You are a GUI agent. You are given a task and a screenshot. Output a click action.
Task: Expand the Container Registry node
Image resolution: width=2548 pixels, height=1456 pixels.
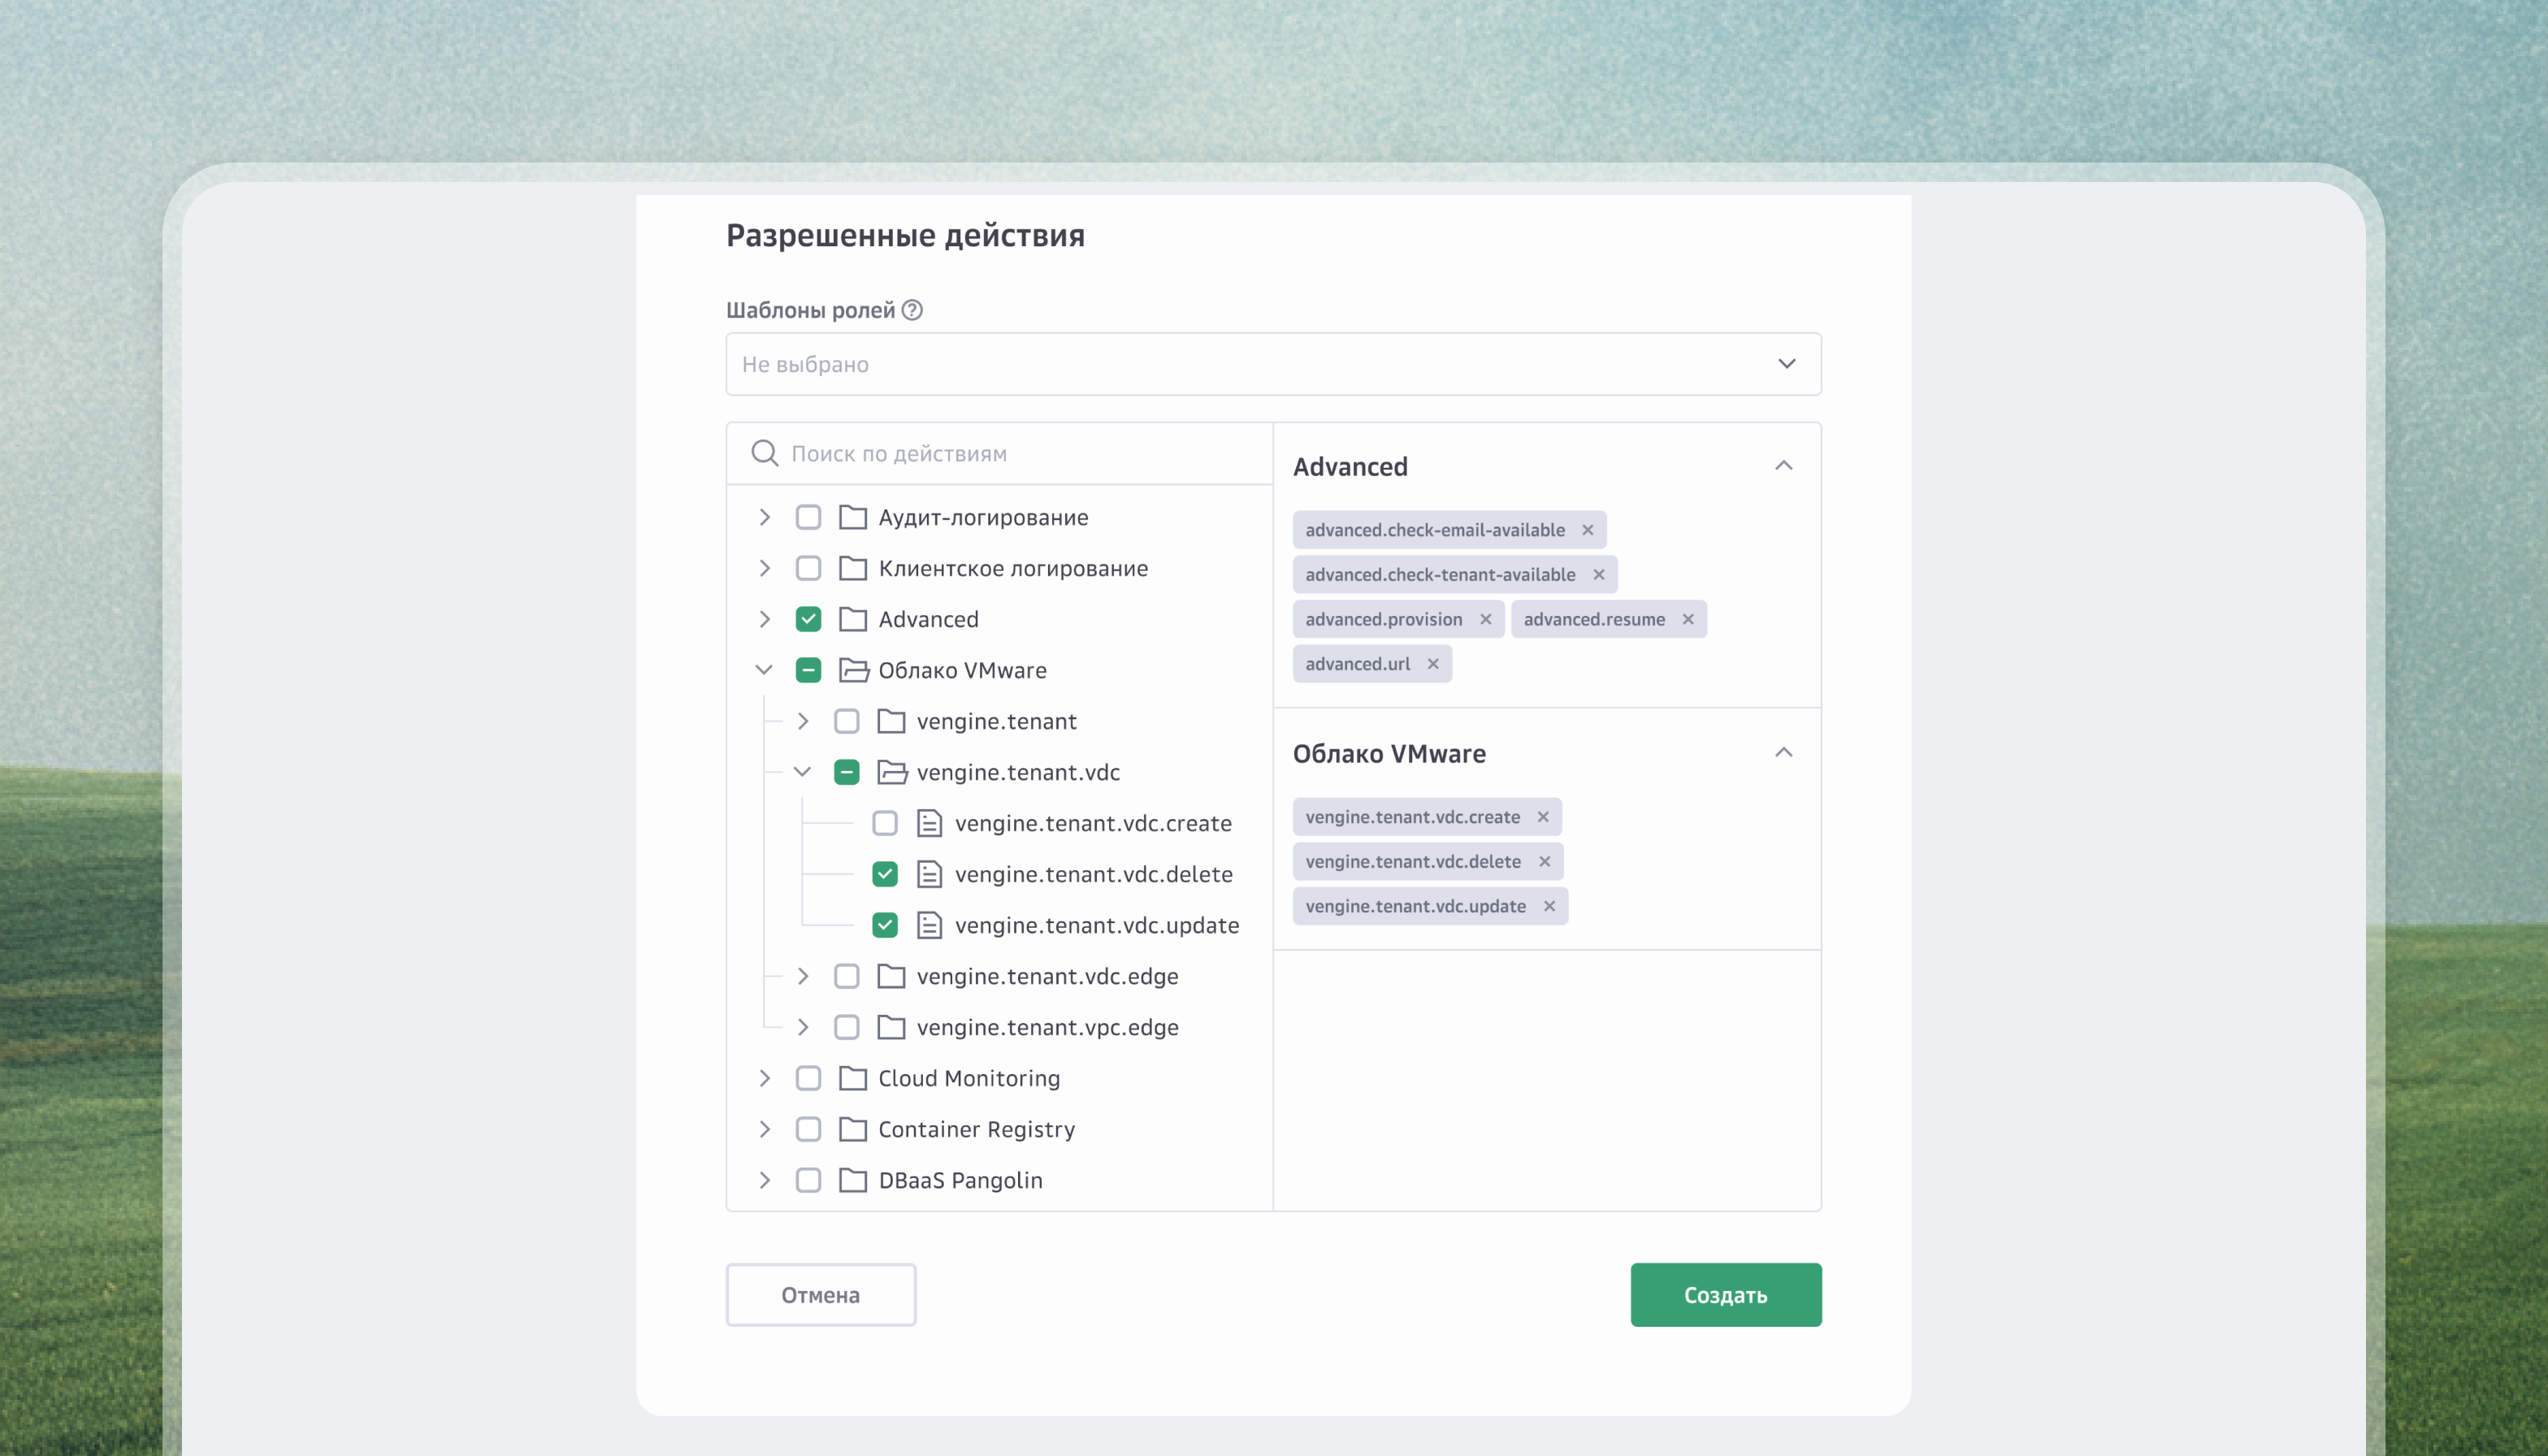coord(765,1129)
